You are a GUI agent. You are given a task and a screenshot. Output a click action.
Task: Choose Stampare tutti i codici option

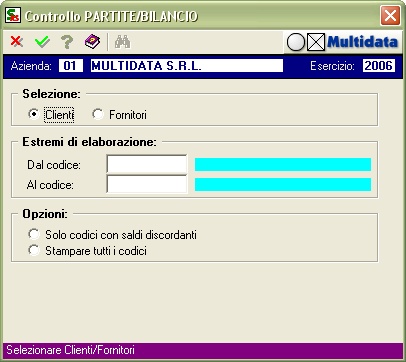click(34, 250)
